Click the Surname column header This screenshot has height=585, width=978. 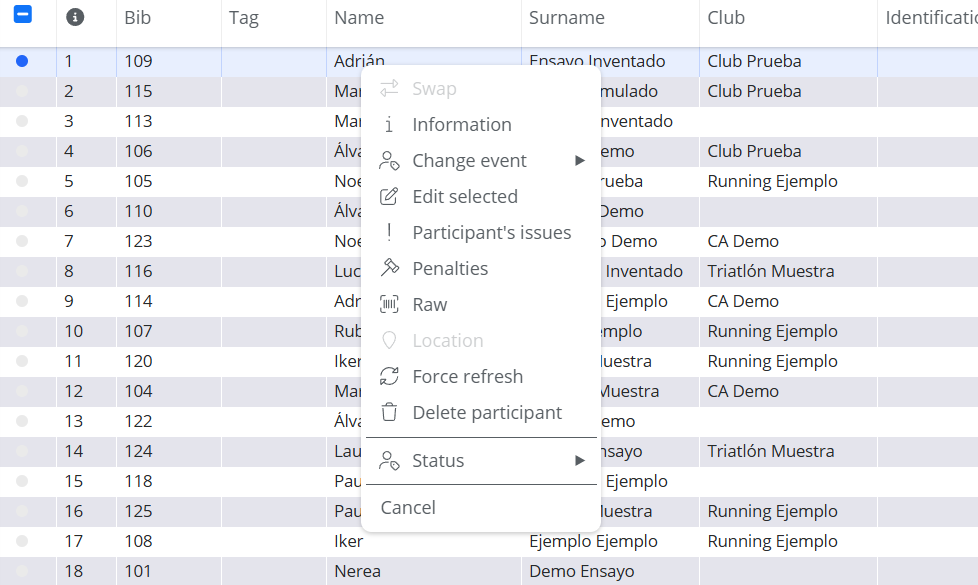pos(566,17)
